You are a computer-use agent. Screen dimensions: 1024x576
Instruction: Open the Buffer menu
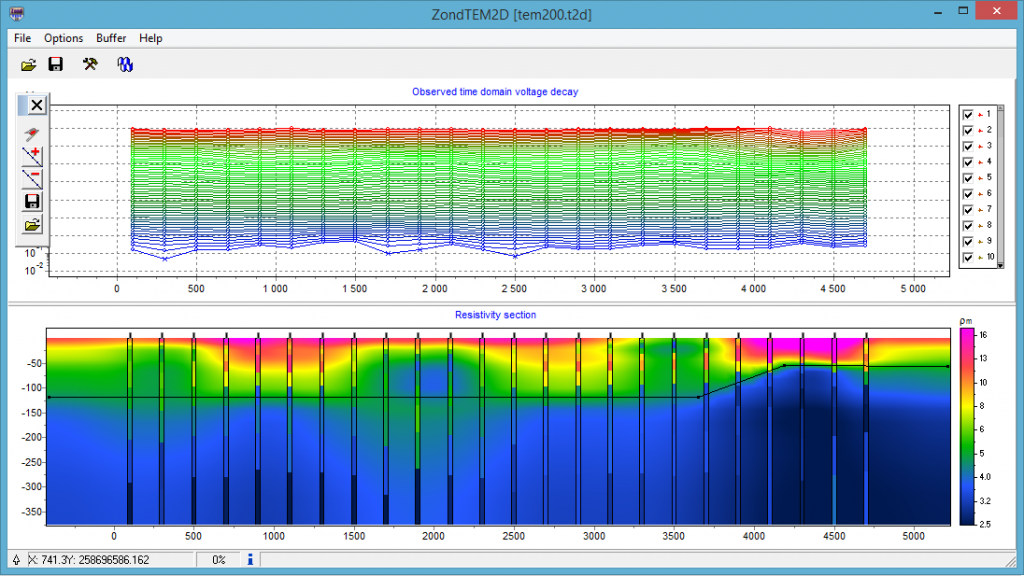pyautogui.click(x=111, y=38)
